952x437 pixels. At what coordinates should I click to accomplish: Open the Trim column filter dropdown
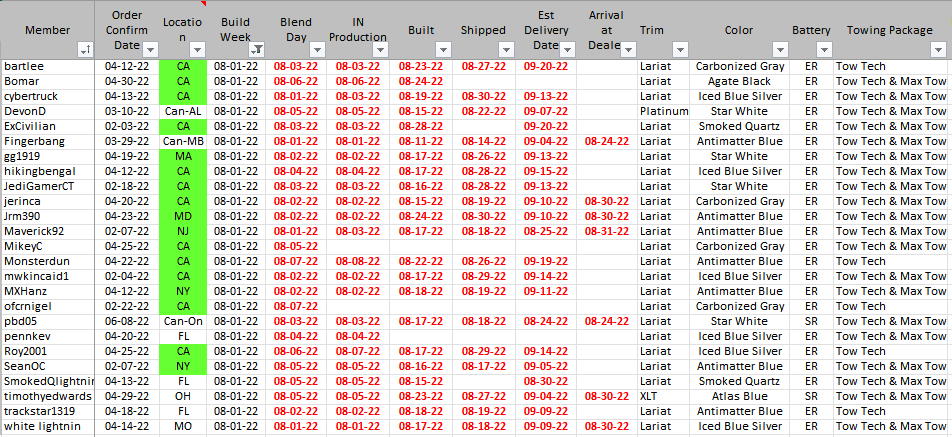680,48
